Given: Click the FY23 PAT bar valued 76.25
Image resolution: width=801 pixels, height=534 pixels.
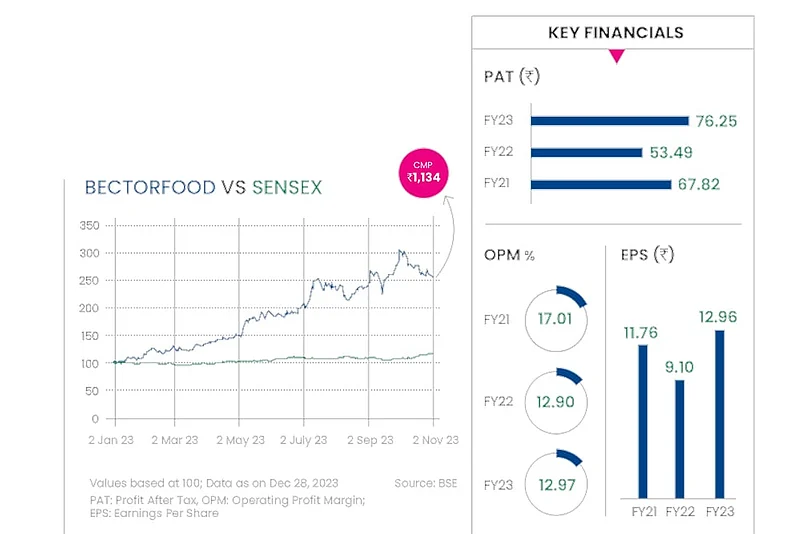Looking at the screenshot, I should click(609, 120).
